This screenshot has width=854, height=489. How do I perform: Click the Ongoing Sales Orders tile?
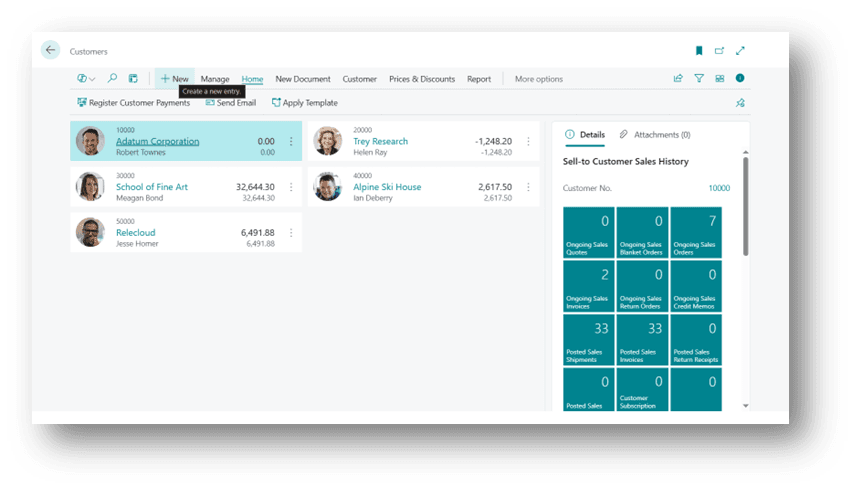tap(695, 232)
